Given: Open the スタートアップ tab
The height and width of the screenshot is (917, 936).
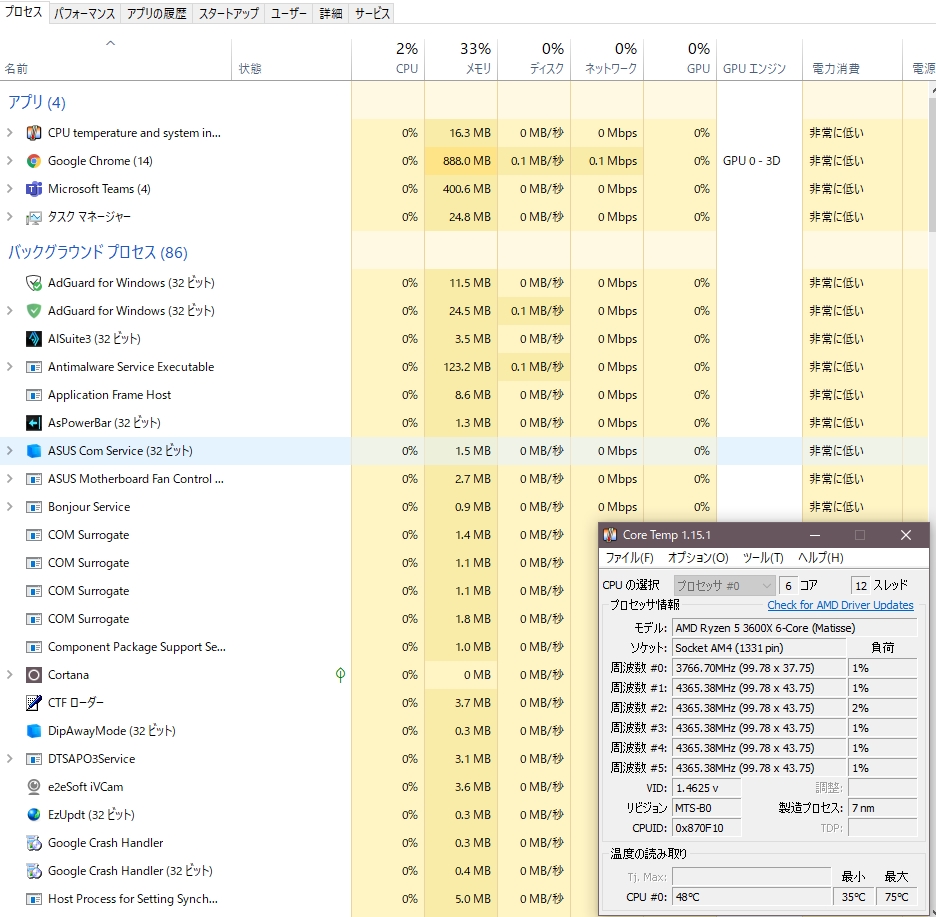Looking at the screenshot, I should point(228,14).
